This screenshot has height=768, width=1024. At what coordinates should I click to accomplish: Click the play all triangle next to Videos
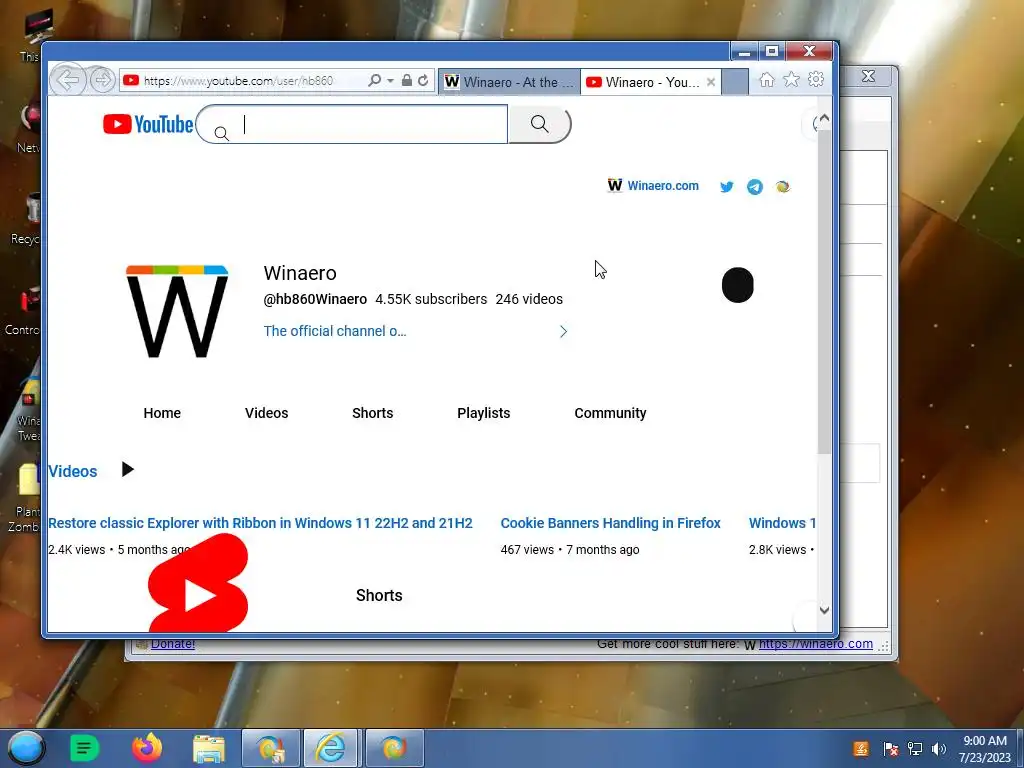[x=128, y=470]
